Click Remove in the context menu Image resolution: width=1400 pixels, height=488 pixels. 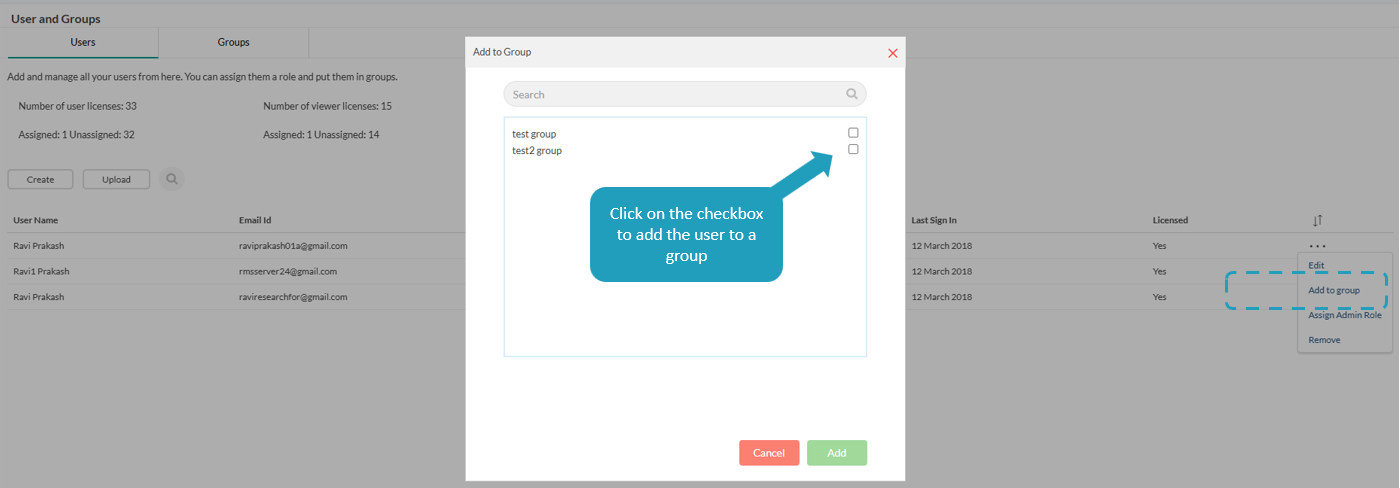coord(1324,340)
